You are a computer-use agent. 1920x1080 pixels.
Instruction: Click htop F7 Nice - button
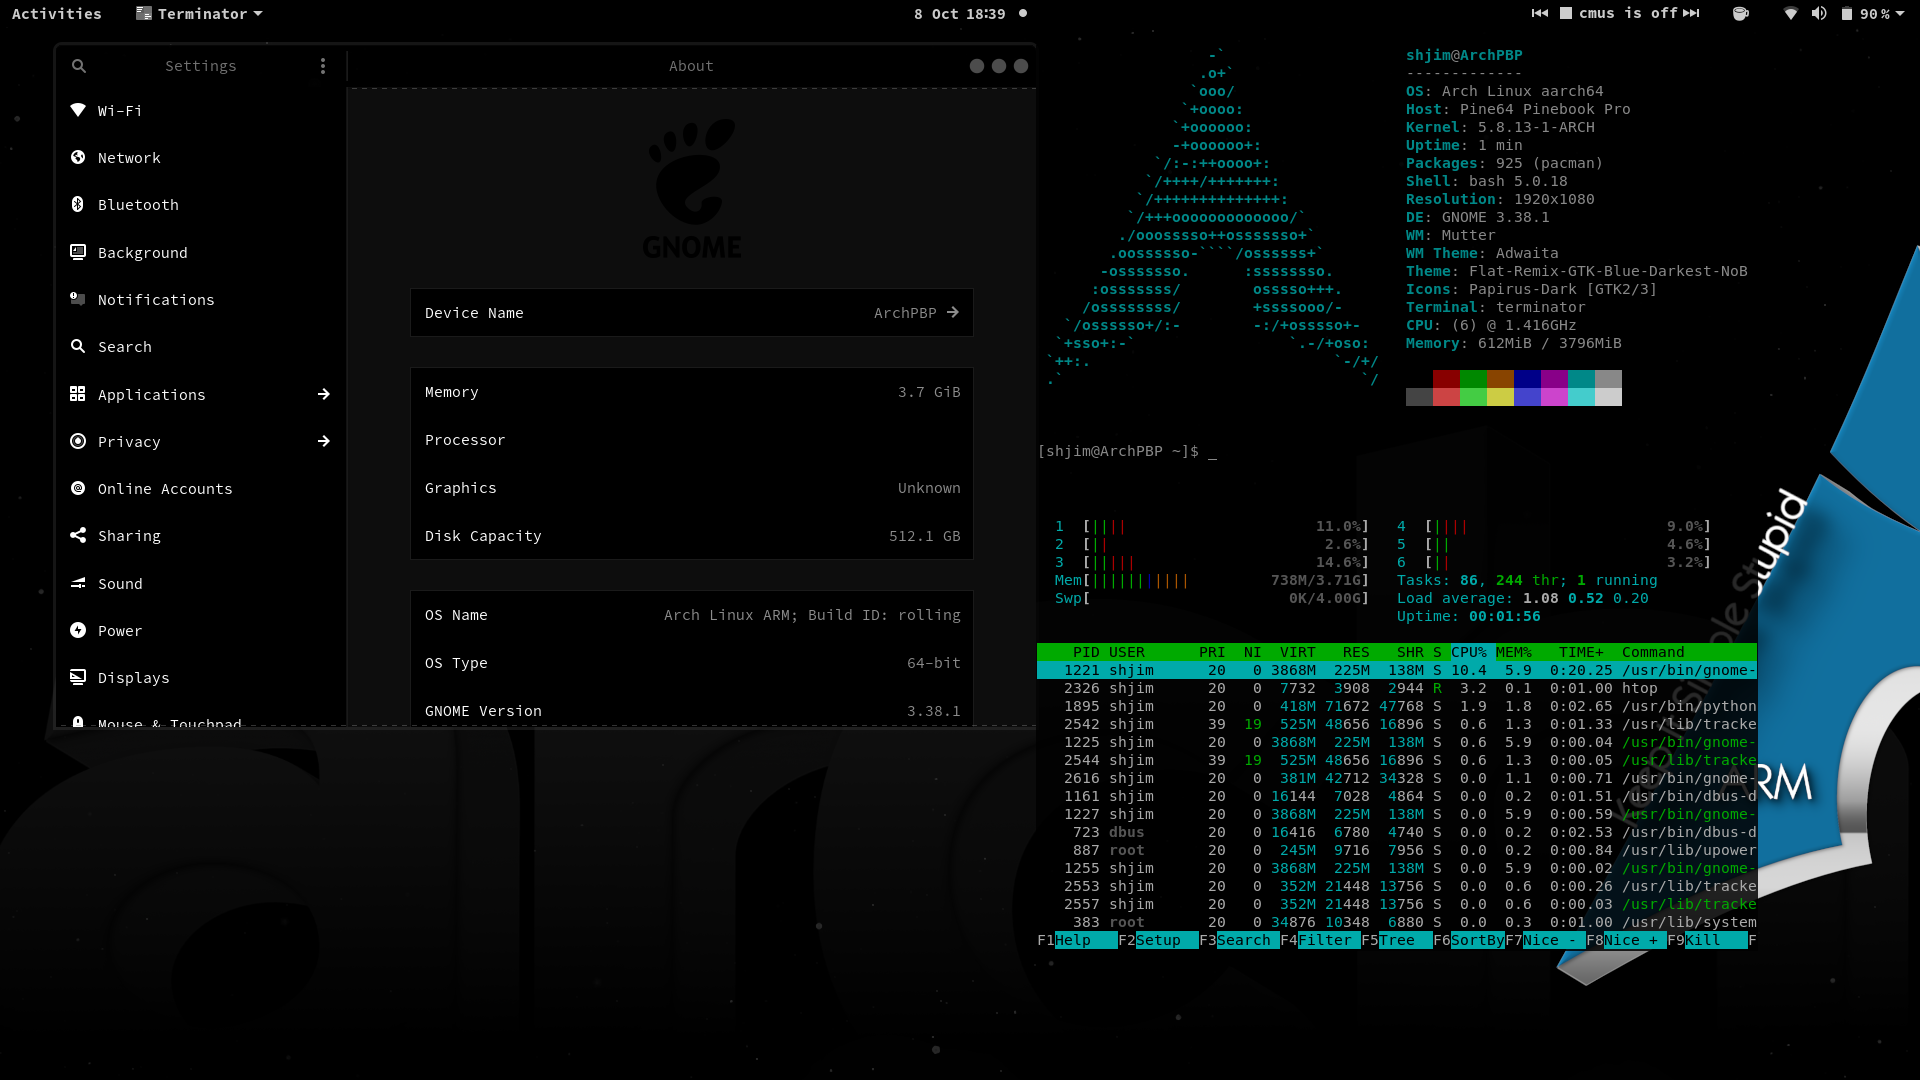(1546, 940)
